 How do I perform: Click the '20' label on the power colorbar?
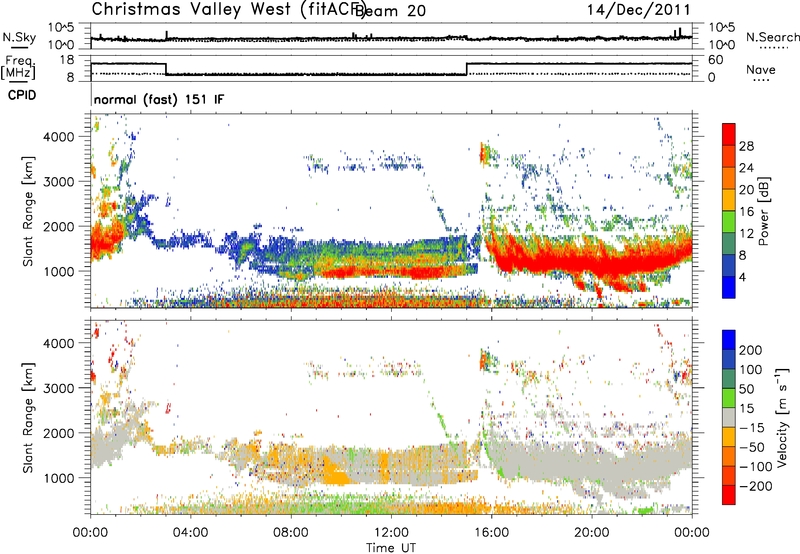746,190
